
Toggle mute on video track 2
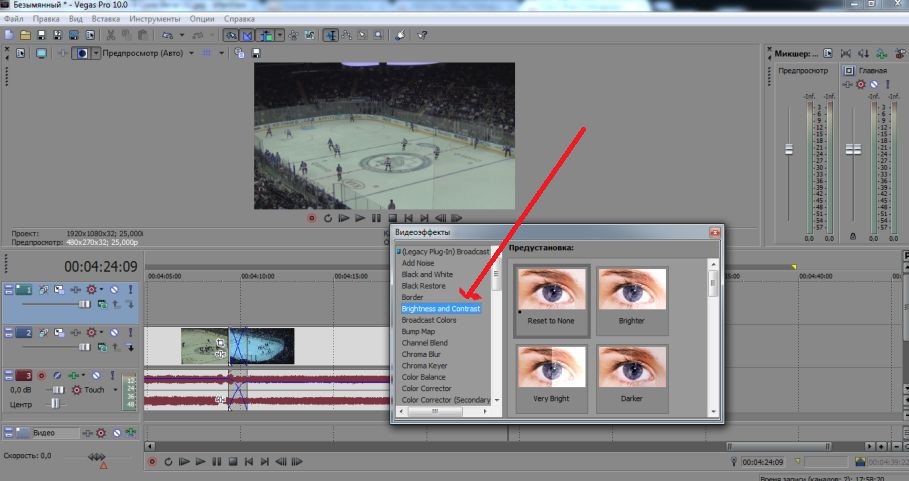(114, 333)
